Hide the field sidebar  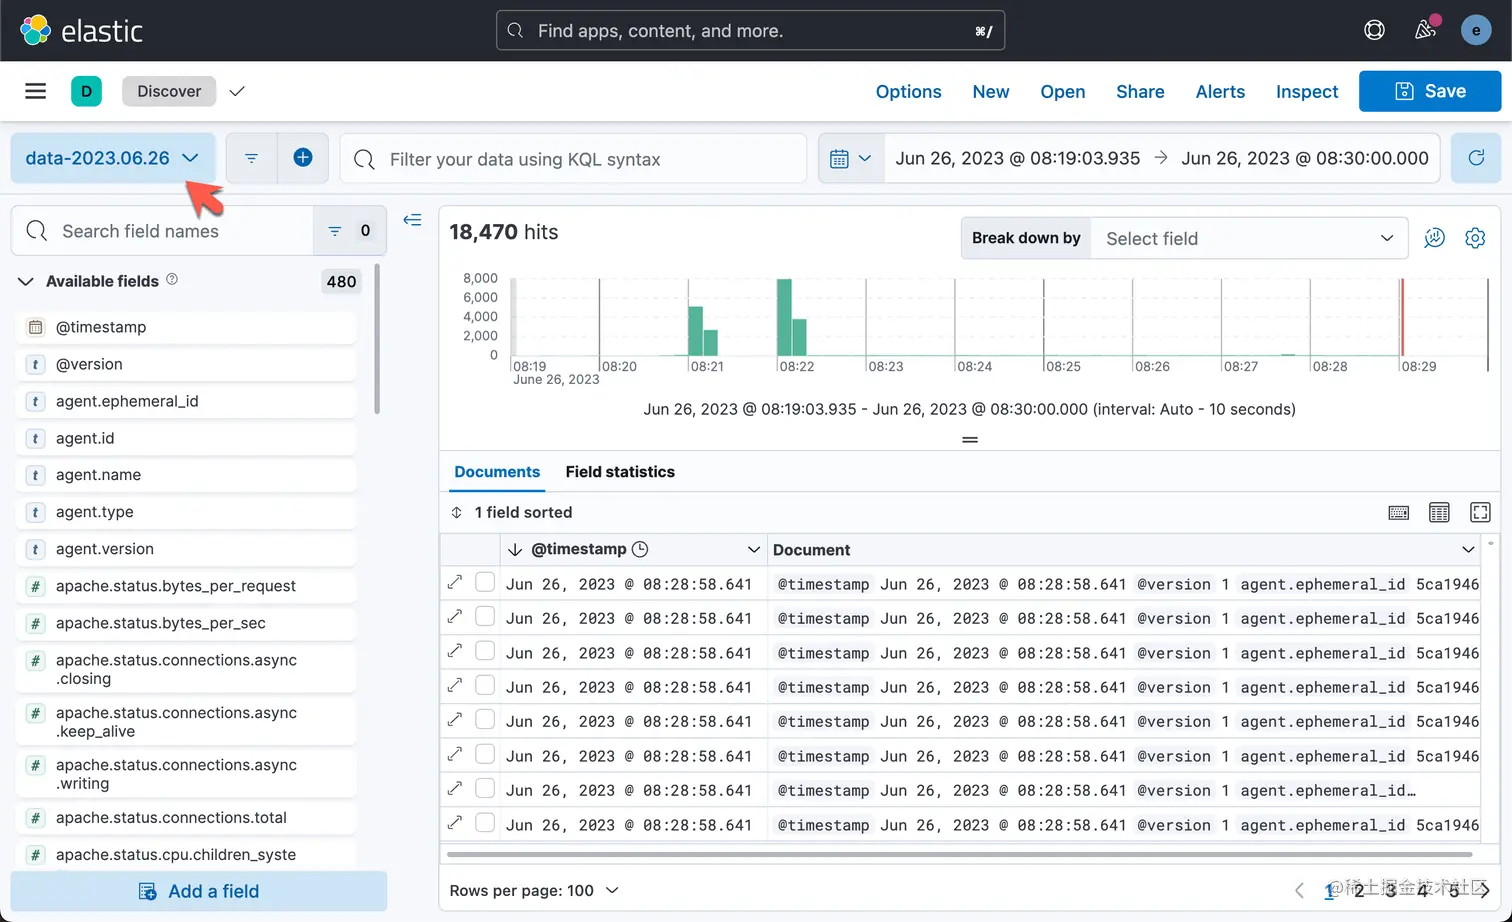pyautogui.click(x=412, y=220)
